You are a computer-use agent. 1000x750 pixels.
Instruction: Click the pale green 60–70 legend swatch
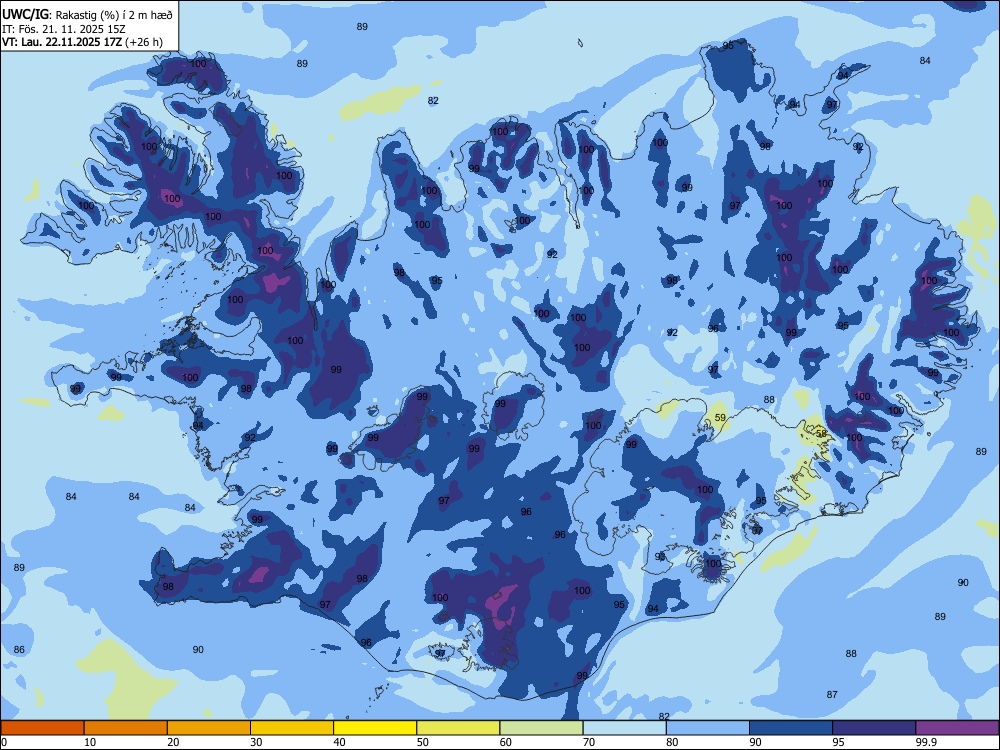click(541, 728)
